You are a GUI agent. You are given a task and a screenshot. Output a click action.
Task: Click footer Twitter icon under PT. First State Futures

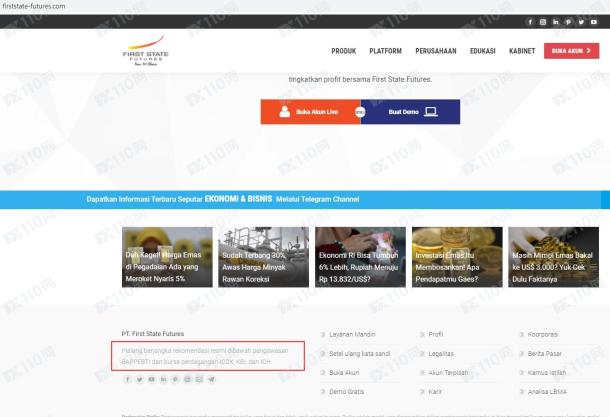tap(139, 379)
